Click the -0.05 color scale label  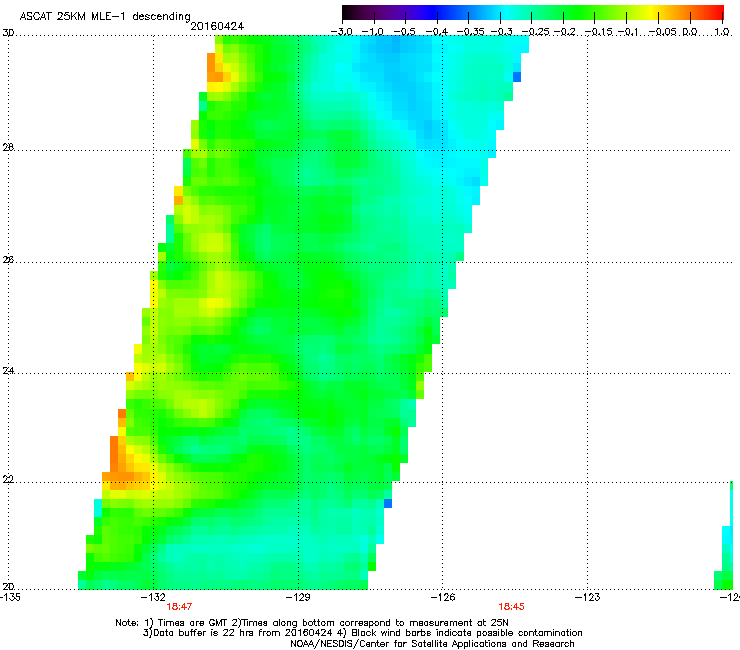click(663, 32)
